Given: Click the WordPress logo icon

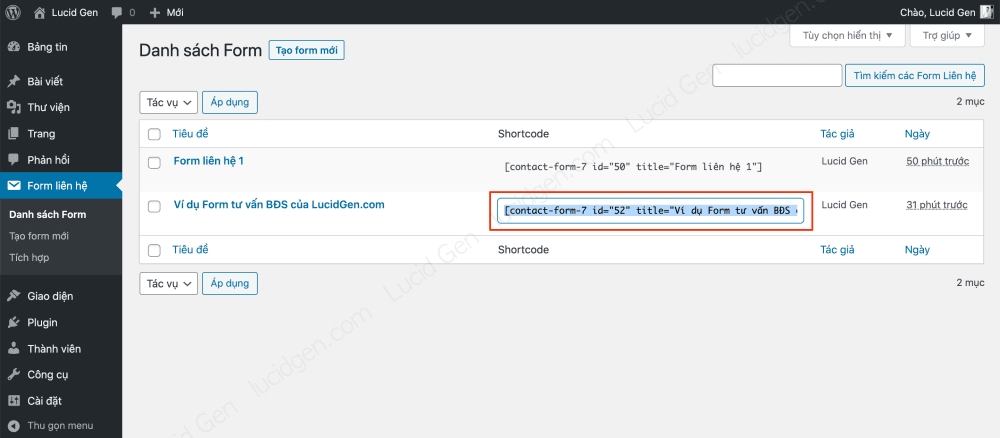Looking at the screenshot, I should pos(13,13).
